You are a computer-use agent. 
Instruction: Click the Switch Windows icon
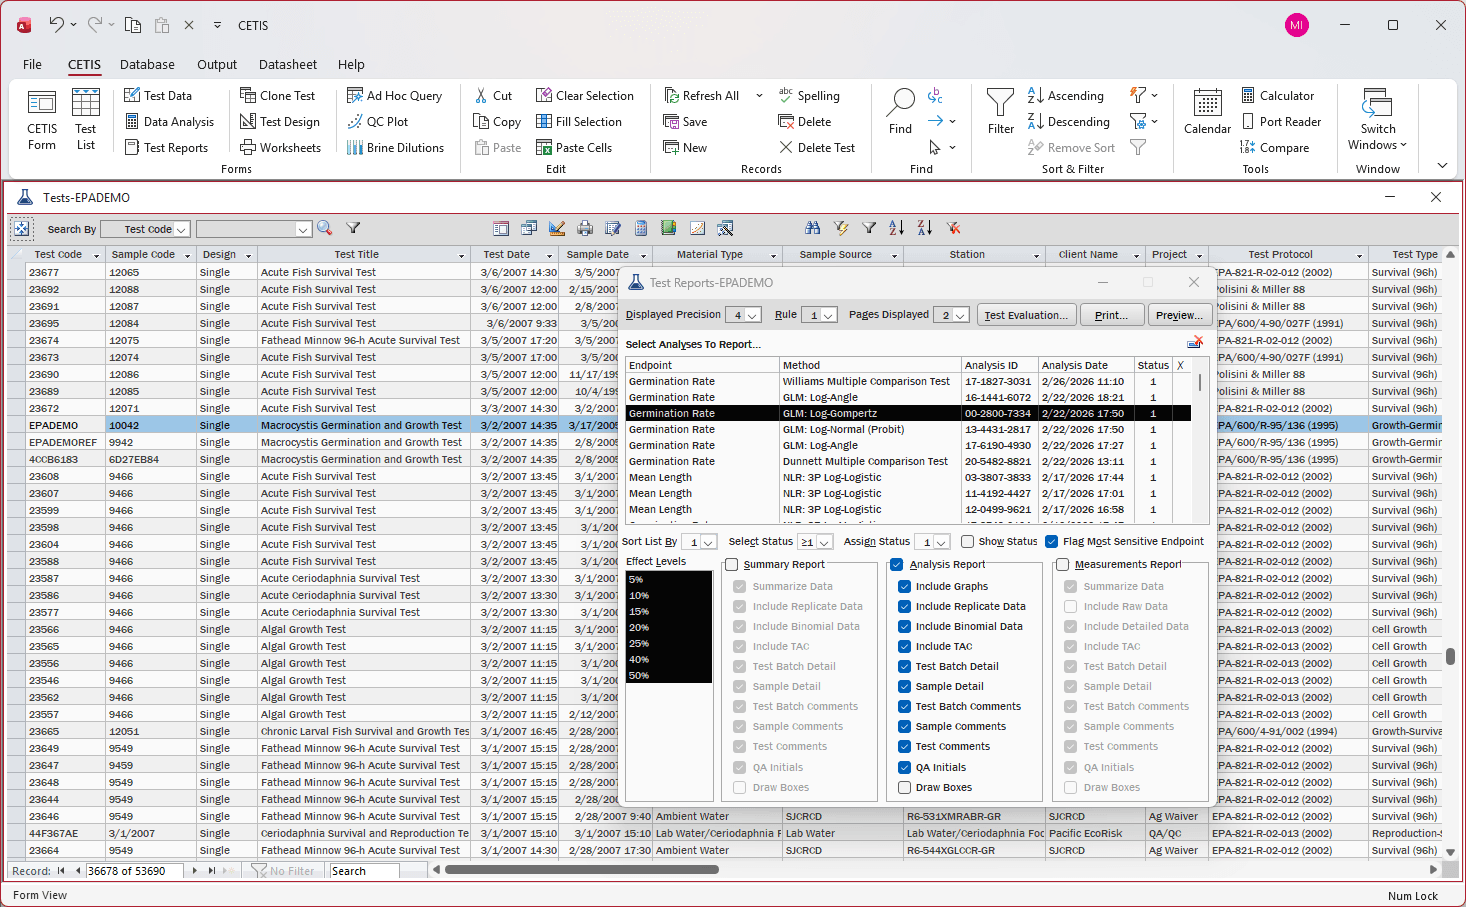pos(1377,103)
